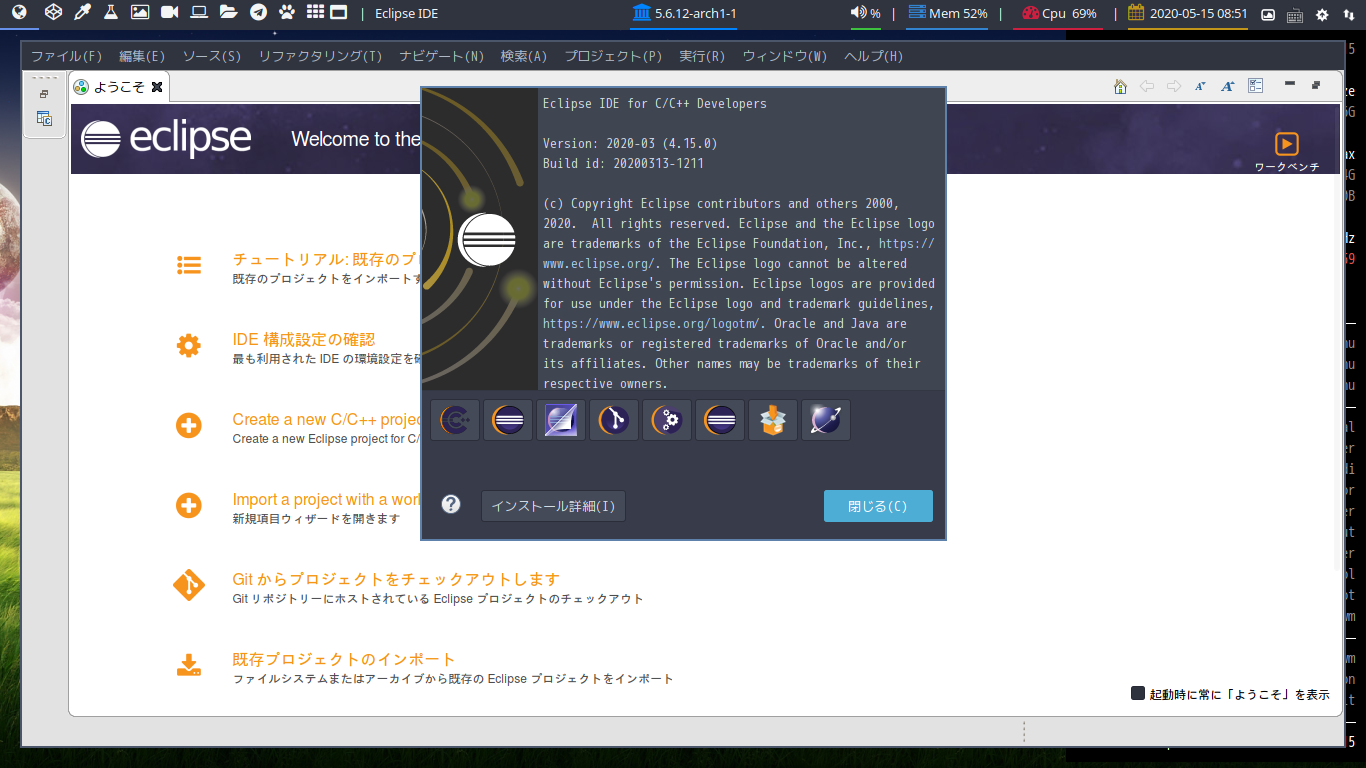
Task: Click the インストール詳細(I) button
Action: 554,506
